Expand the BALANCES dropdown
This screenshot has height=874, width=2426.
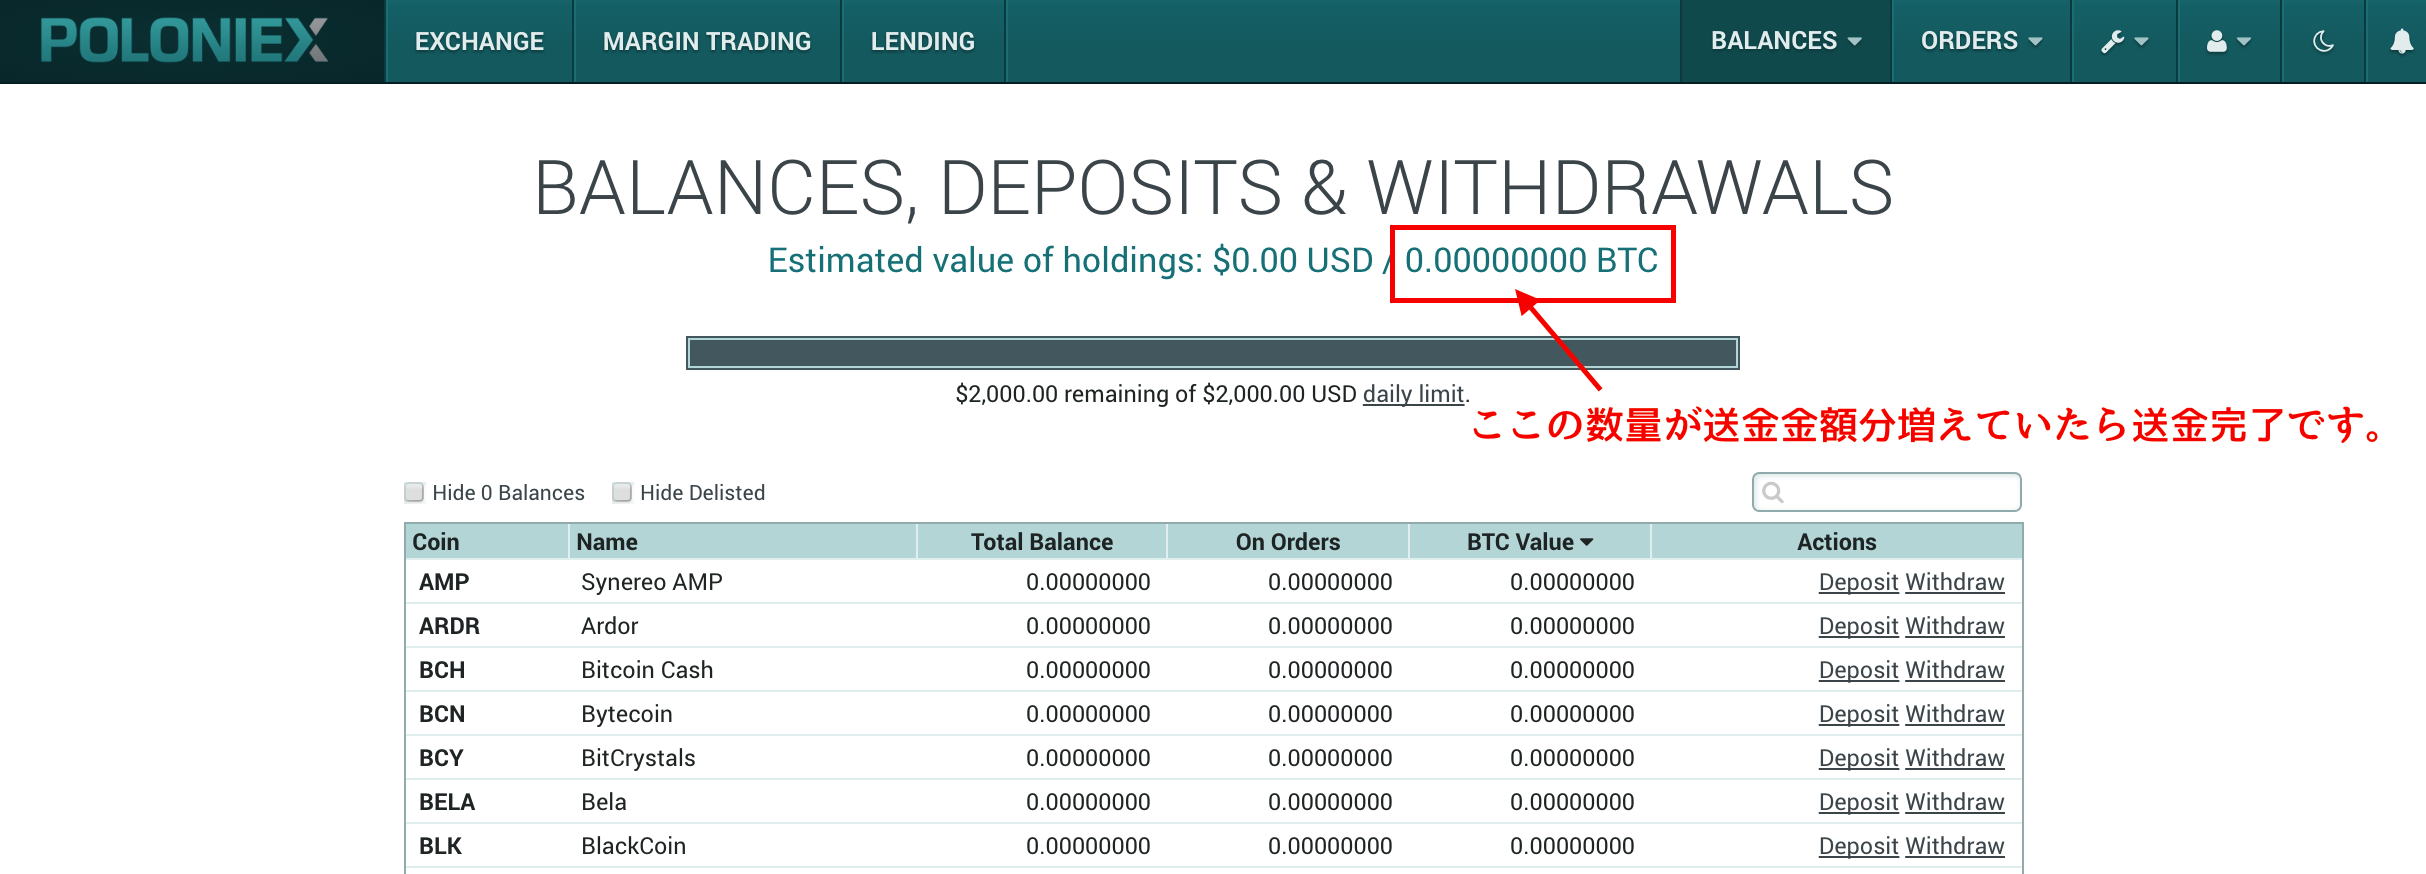[x=1785, y=41]
